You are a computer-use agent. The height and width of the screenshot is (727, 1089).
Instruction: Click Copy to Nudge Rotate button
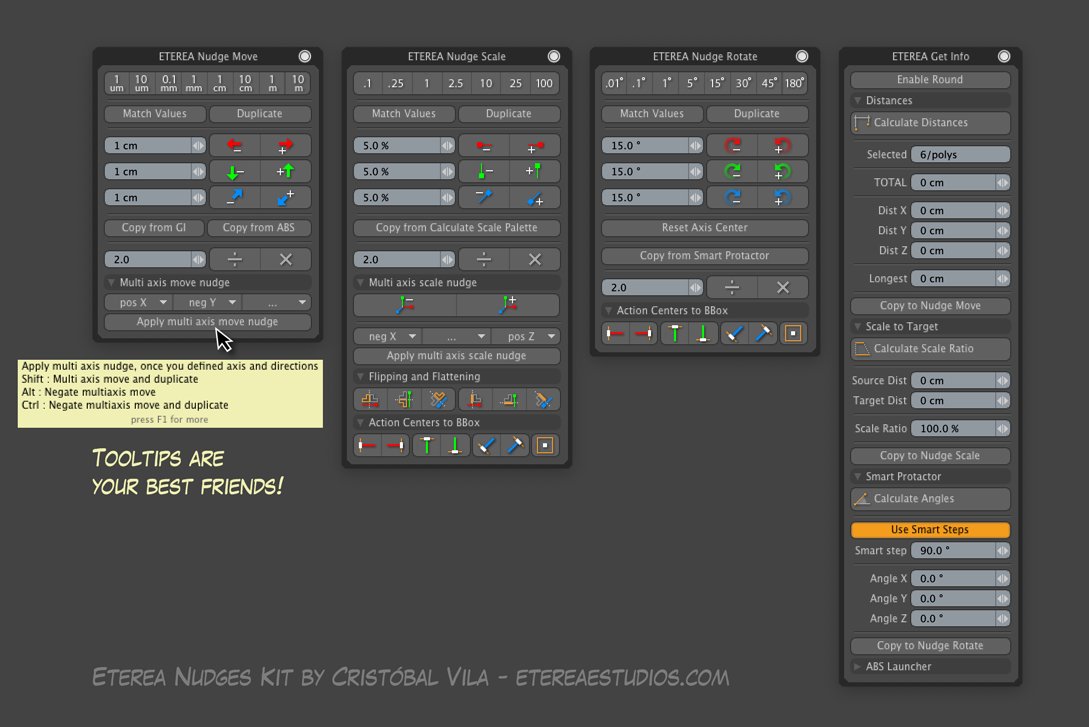(930, 646)
